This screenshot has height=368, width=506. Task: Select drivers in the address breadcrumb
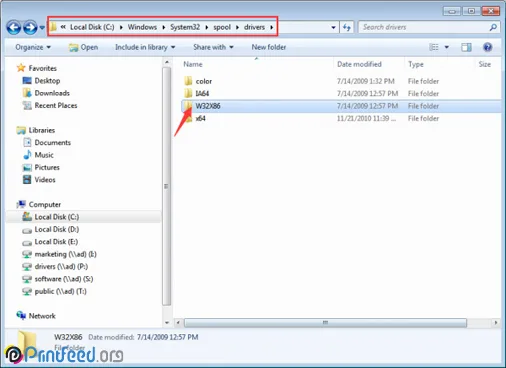(254, 27)
